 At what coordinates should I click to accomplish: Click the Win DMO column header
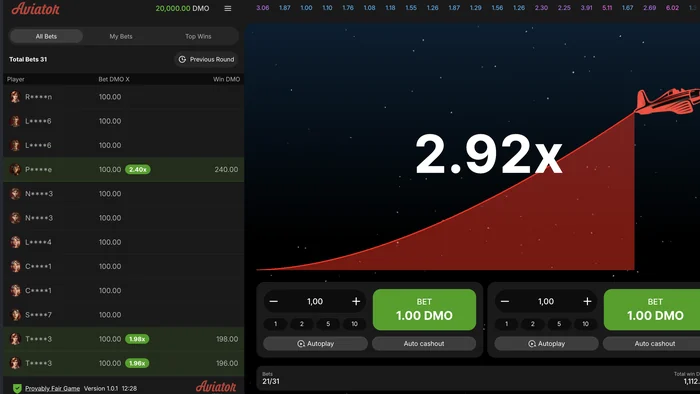pyautogui.click(x=226, y=79)
